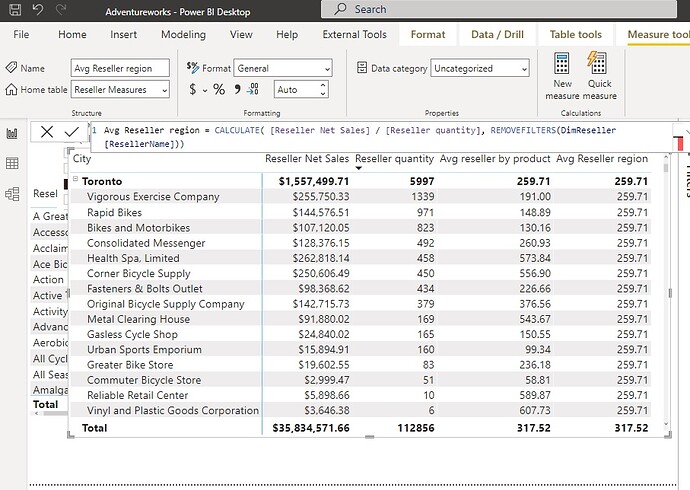Viewport: 690px width, 490px height.
Task: Open the External Tools tab
Action: (x=354, y=34)
